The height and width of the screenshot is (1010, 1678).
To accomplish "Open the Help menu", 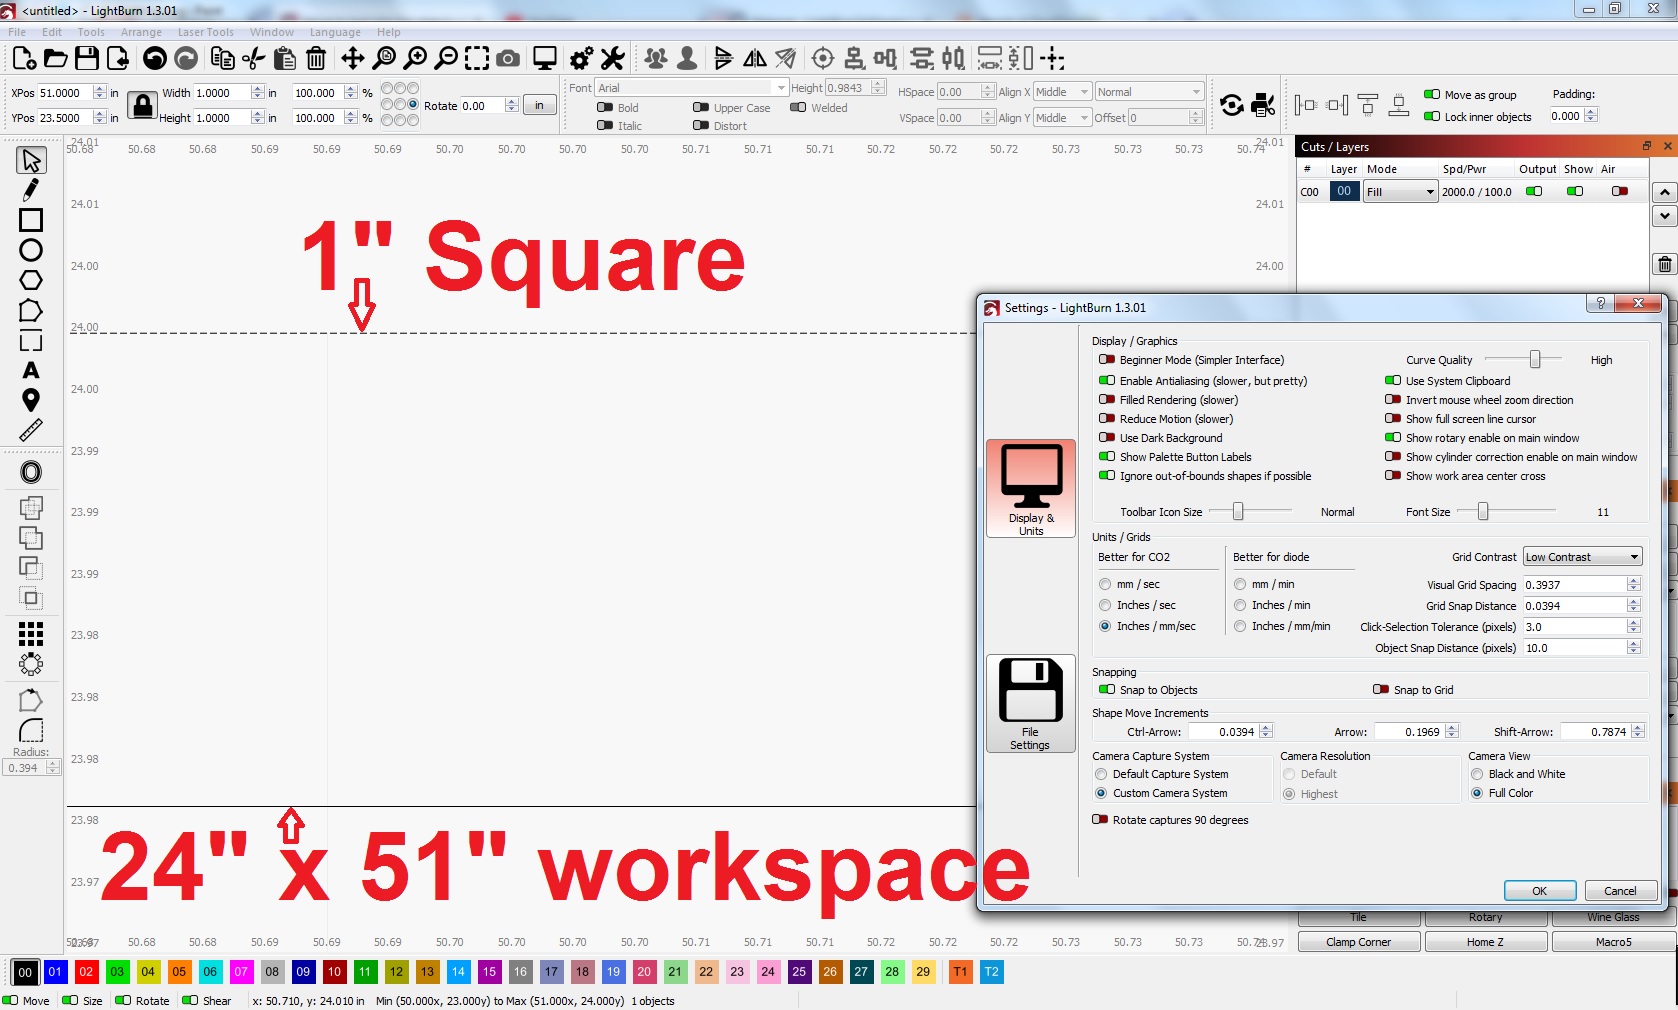I will [389, 32].
